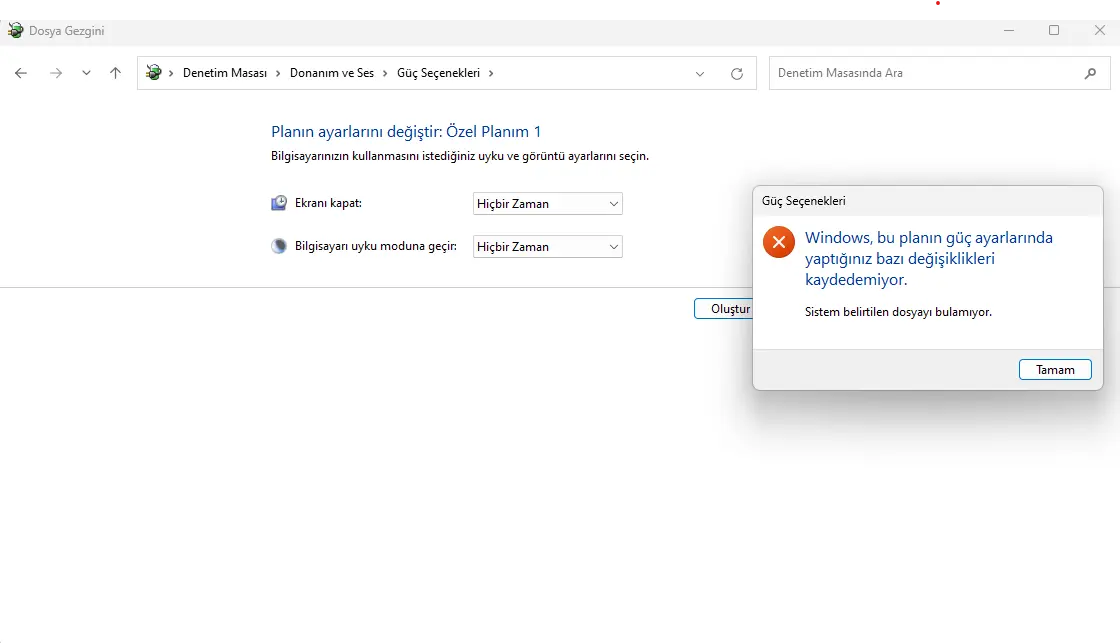The width and height of the screenshot is (1120, 643).
Task: Expand chevron after Denetim Masası breadcrumb
Action: (x=278, y=73)
